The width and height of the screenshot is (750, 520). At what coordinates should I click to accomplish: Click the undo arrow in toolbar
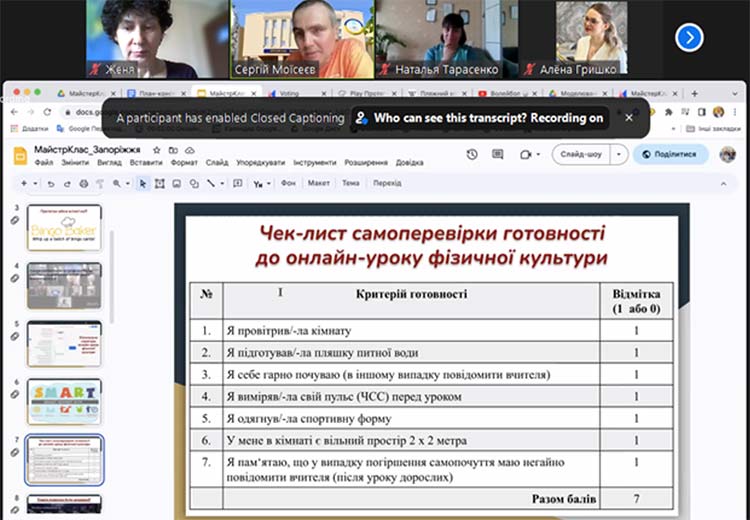[51, 184]
